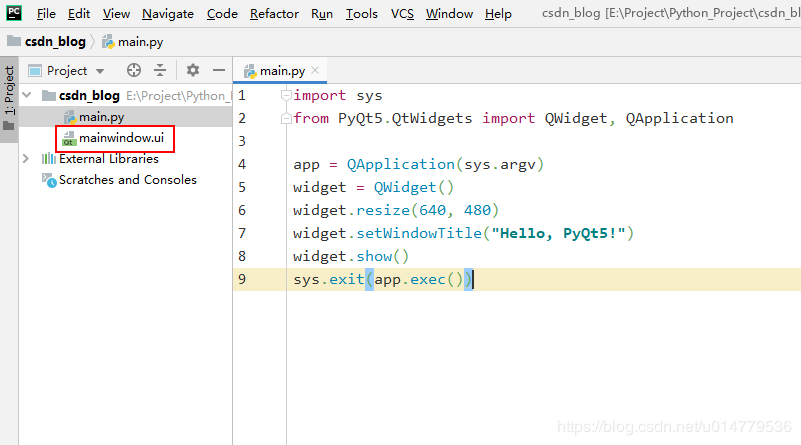The height and width of the screenshot is (445, 801).
Task: Expand the External Libraries node
Action: coord(27,159)
